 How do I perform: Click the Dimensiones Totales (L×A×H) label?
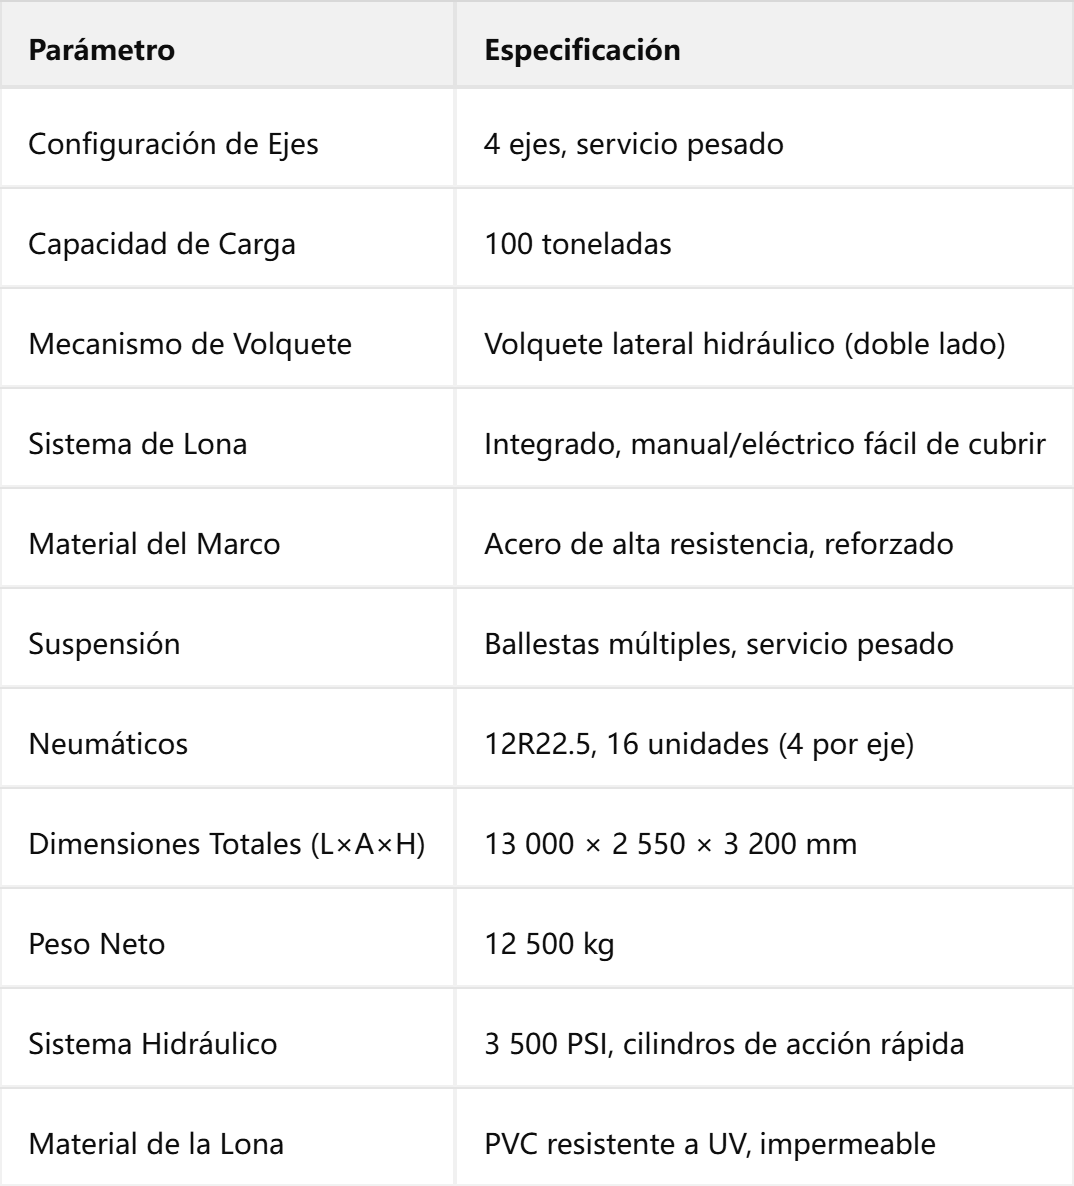coord(227,844)
